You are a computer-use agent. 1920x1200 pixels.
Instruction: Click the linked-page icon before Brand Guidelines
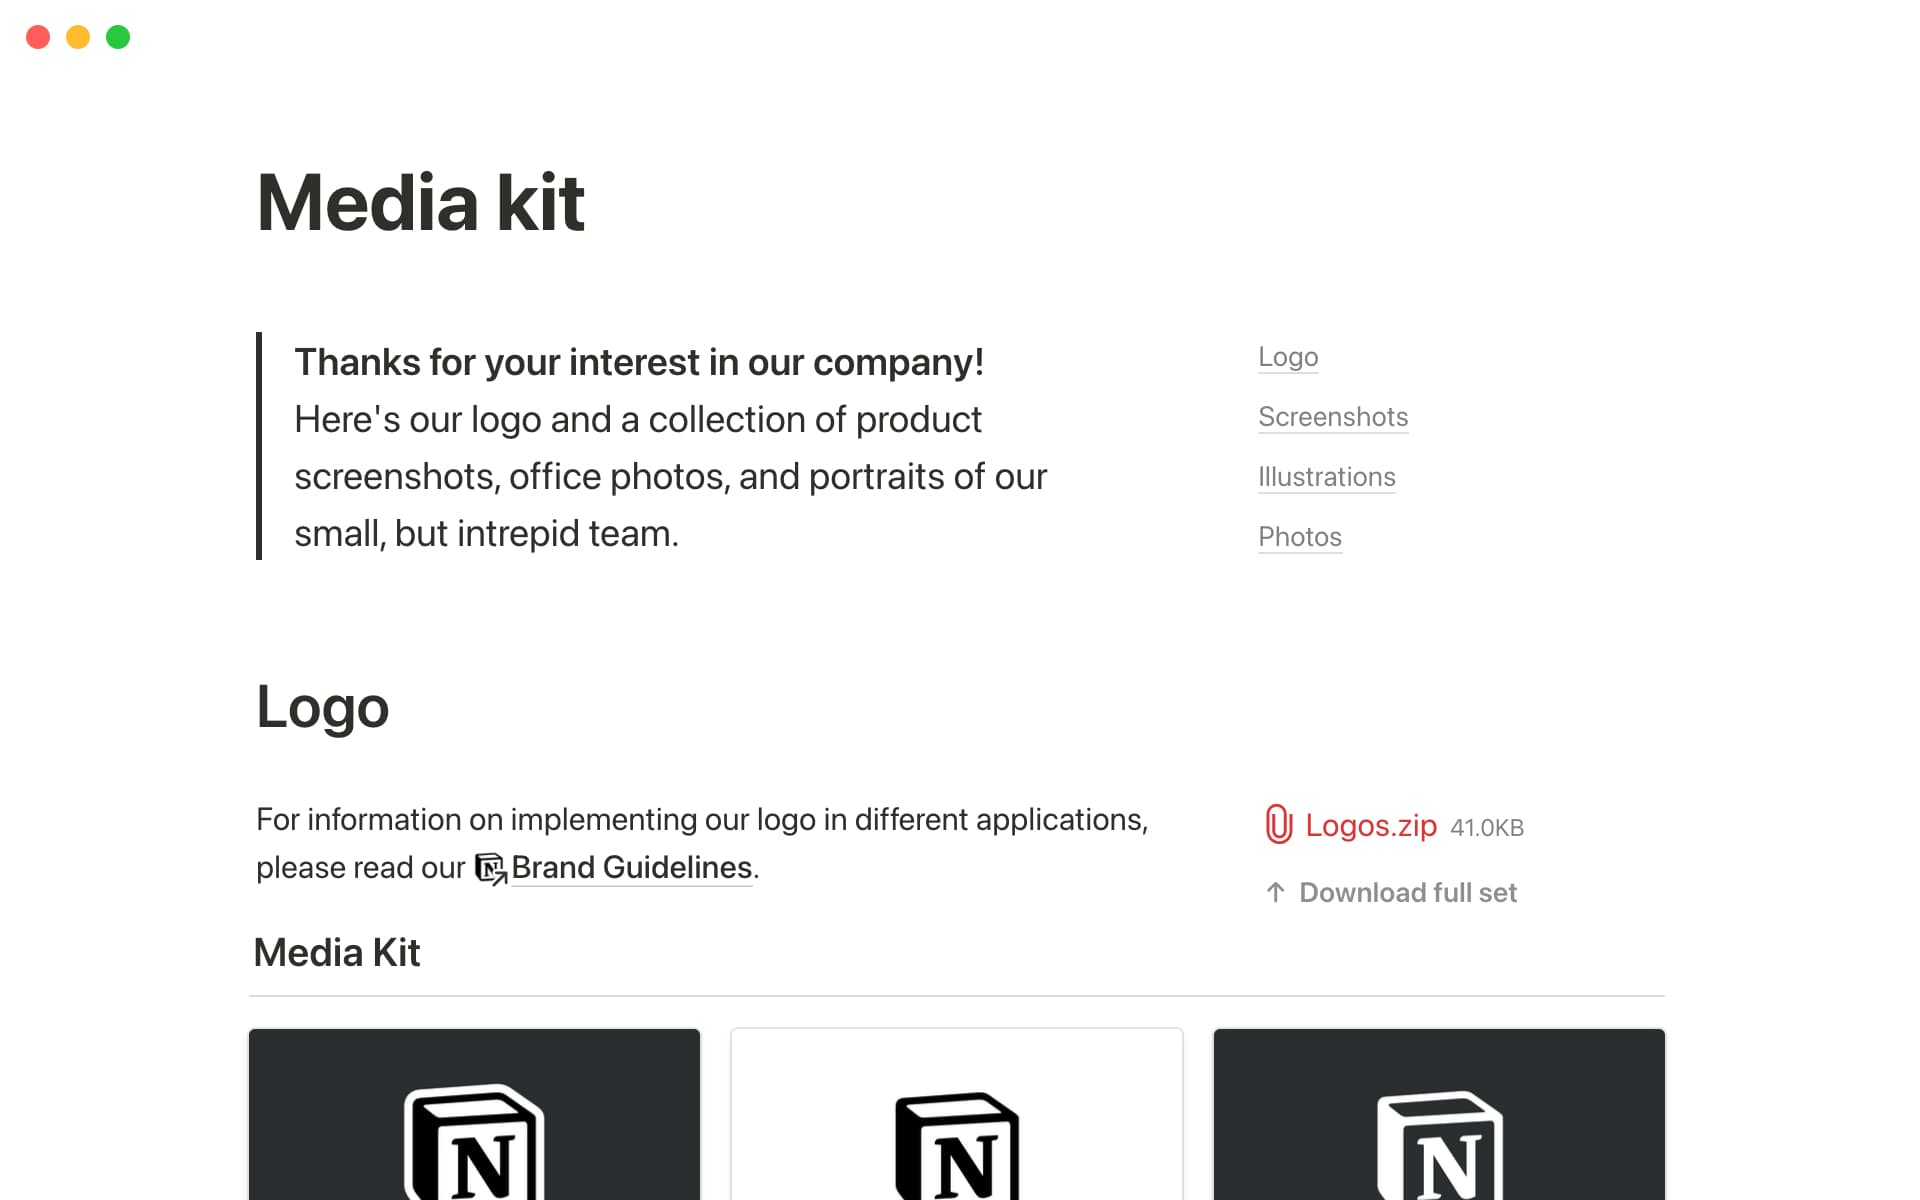click(490, 868)
